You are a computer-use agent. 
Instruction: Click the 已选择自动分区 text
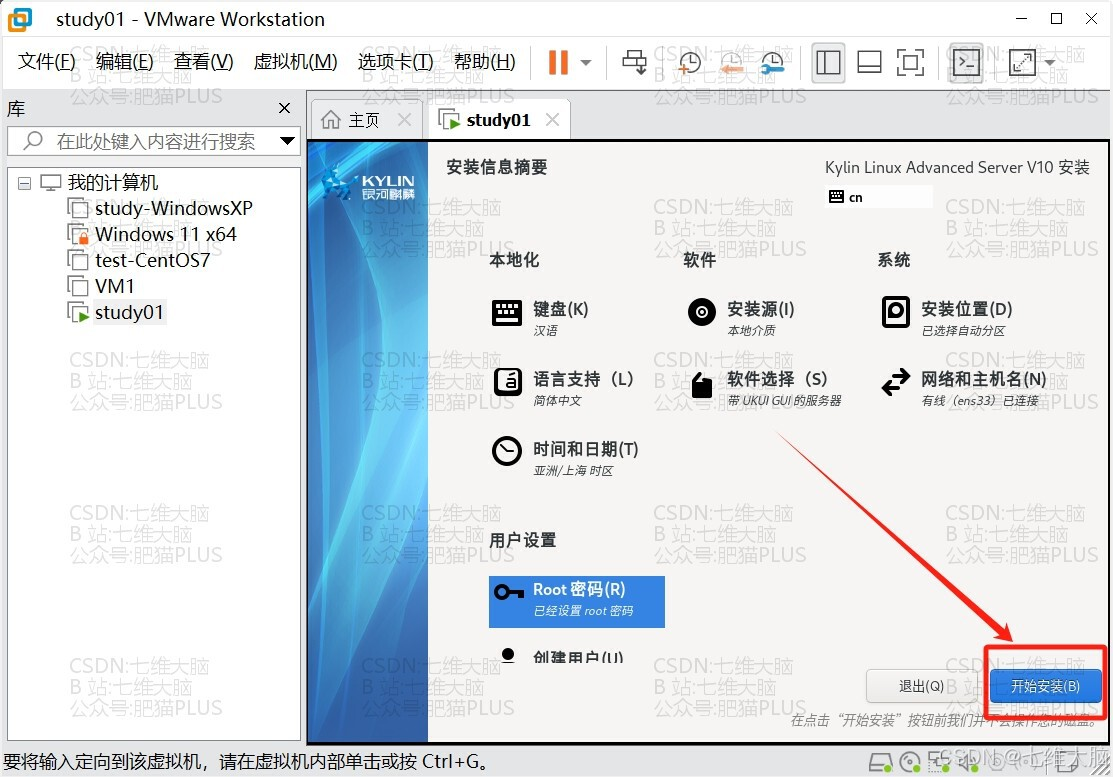[963, 331]
